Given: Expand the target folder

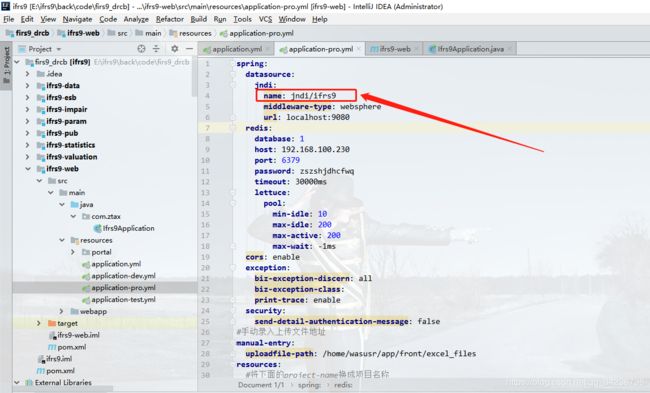Looking at the screenshot, I should click(39, 323).
